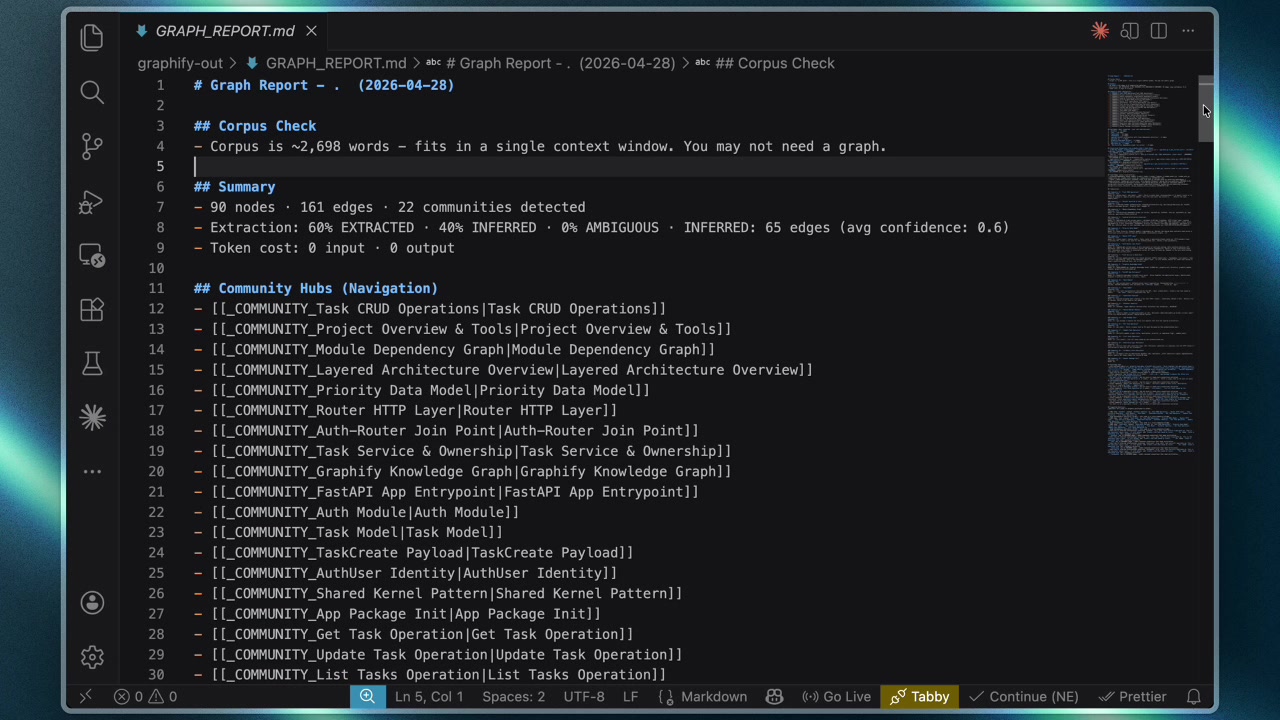
Task: Click the orange Claude icon in editor title bar
Action: click(x=1100, y=31)
